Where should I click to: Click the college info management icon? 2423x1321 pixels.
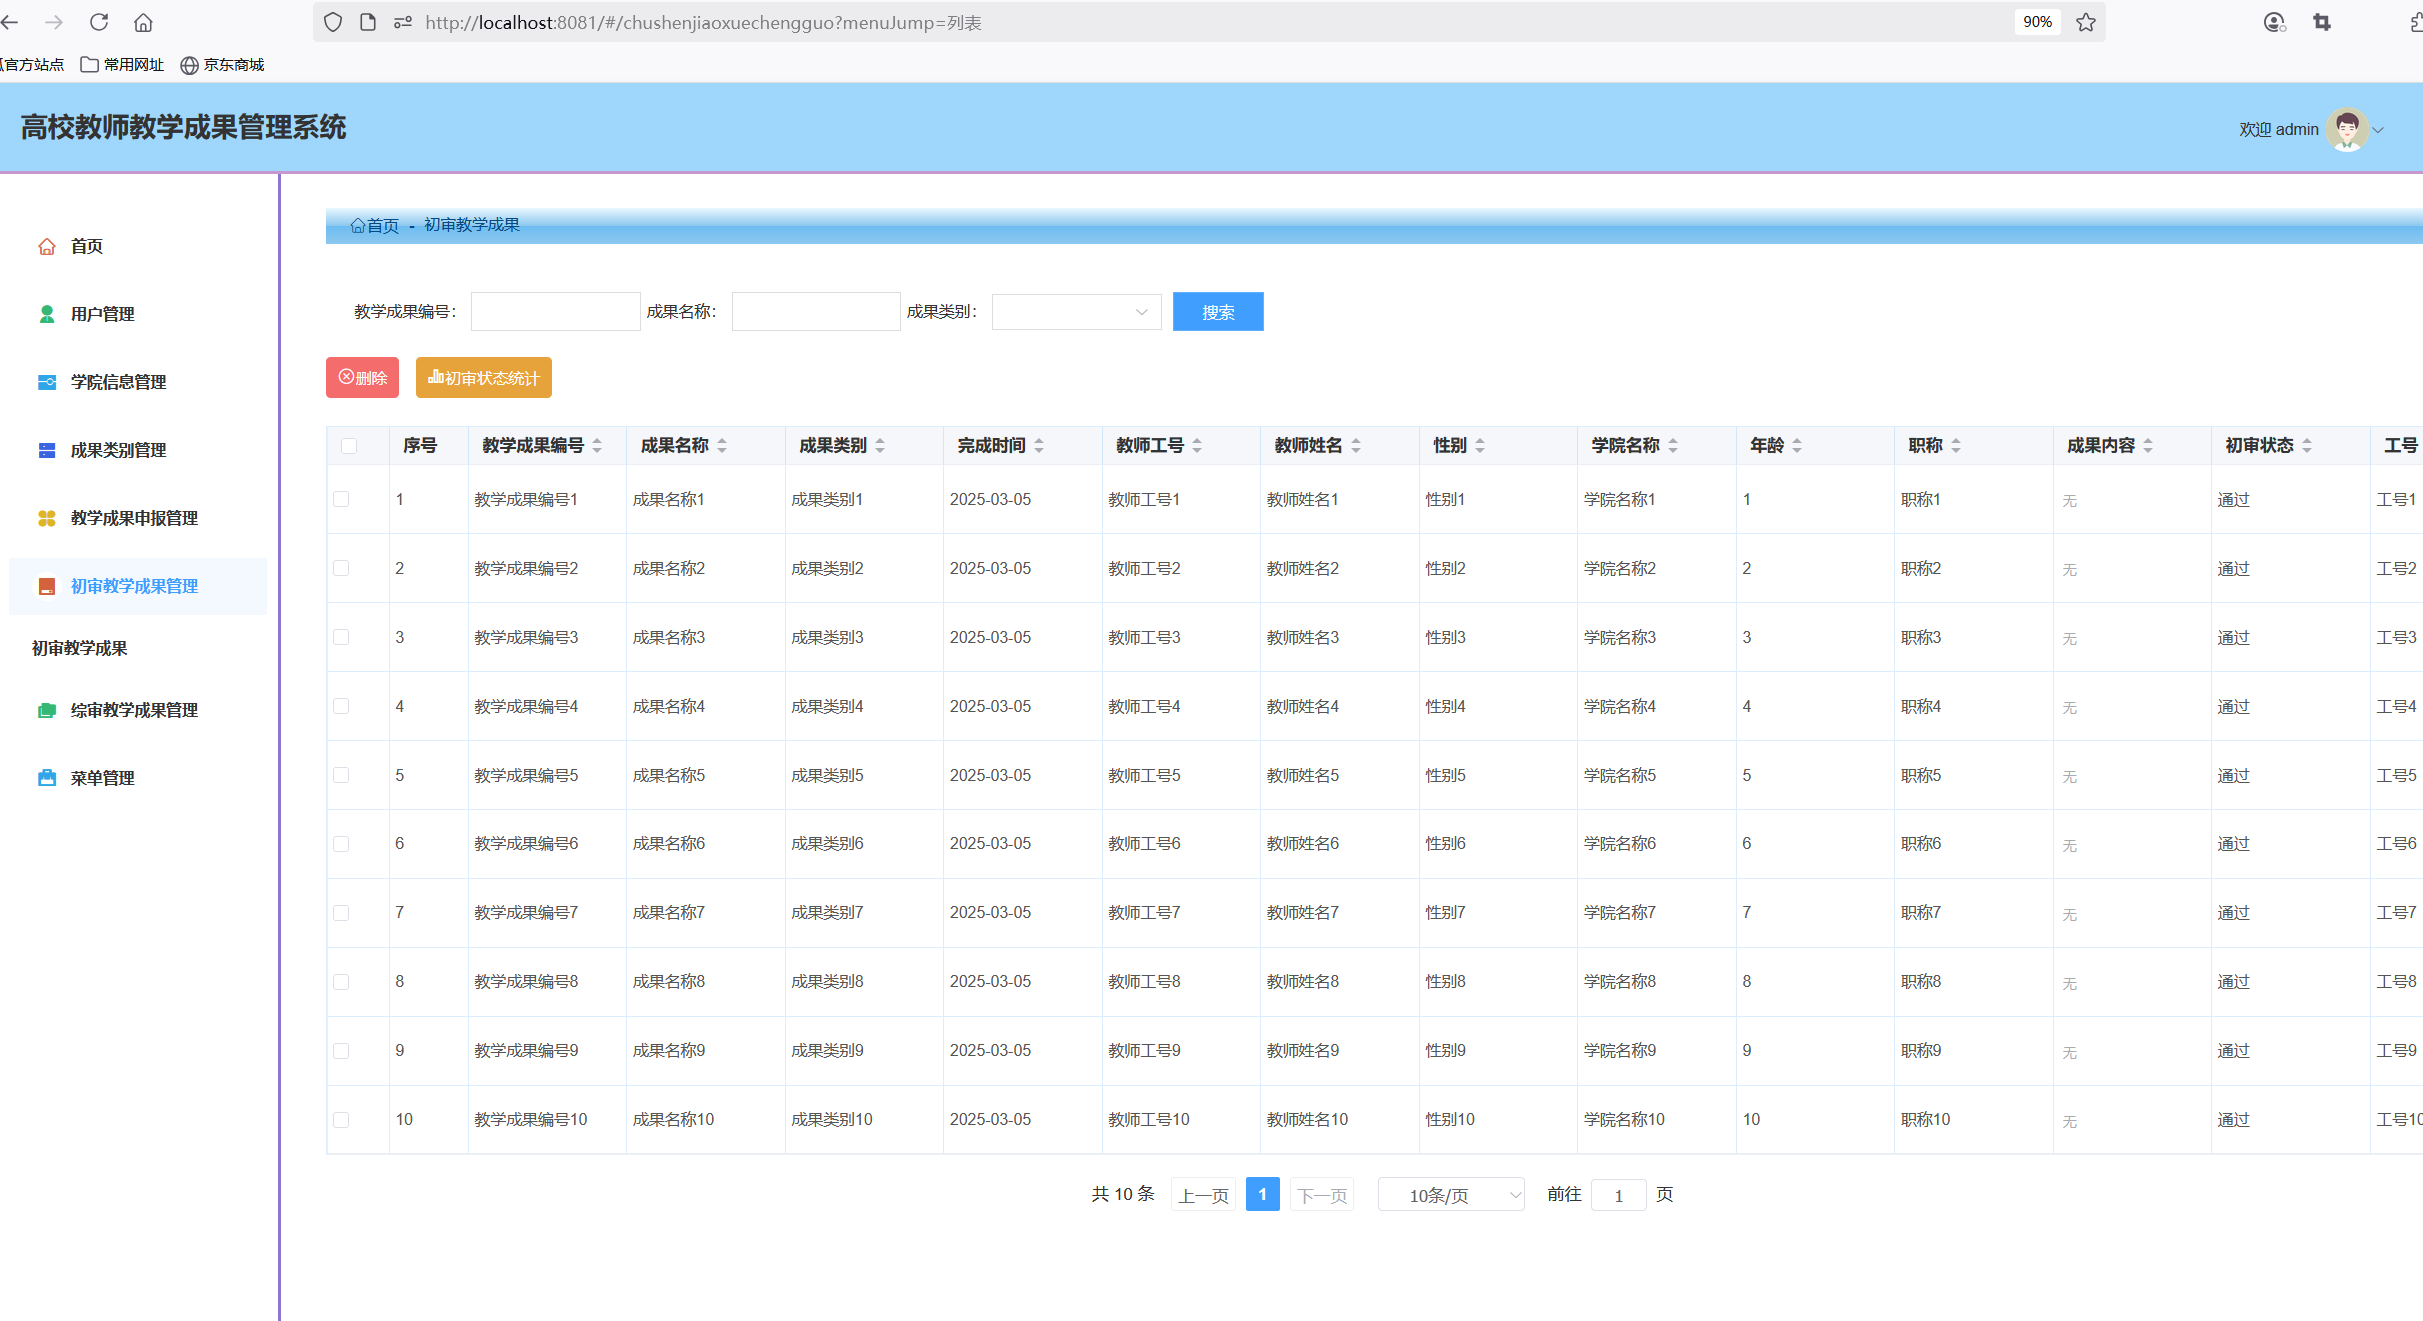click(47, 382)
